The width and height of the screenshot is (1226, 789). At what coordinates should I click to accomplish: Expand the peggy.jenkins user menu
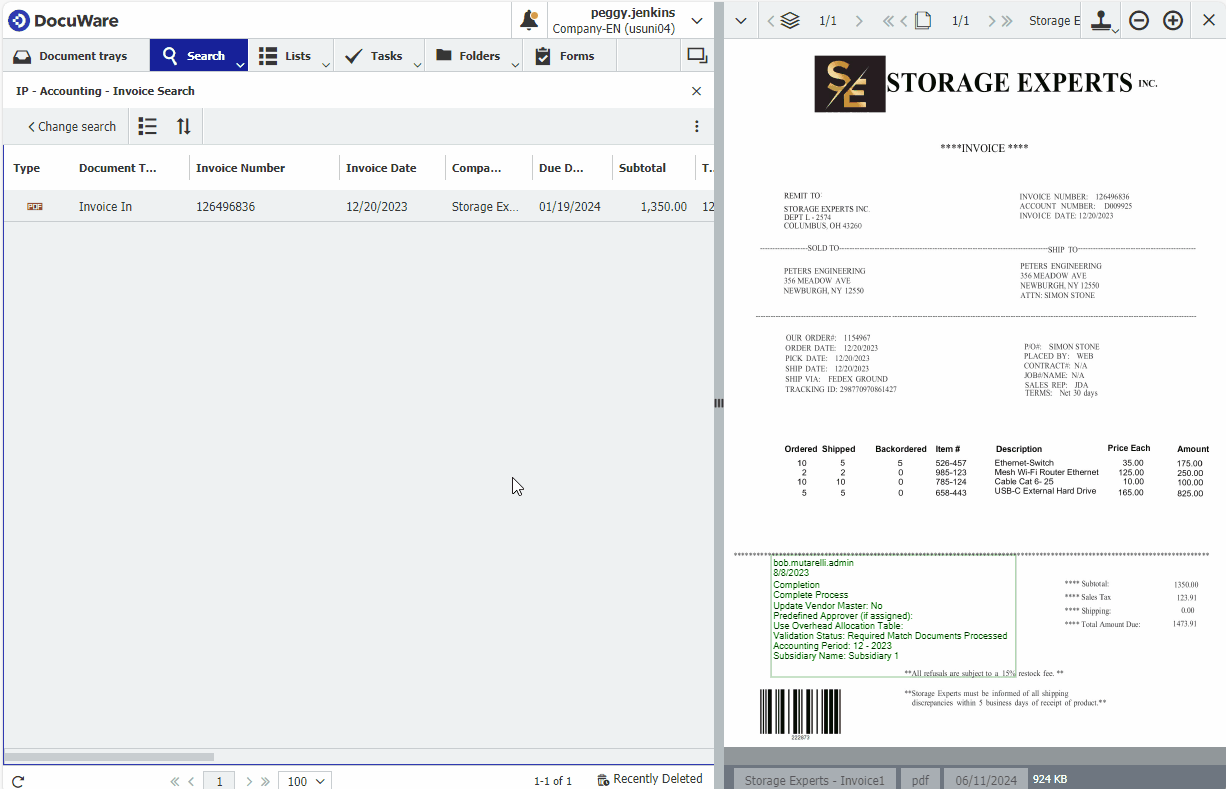pos(697,21)
